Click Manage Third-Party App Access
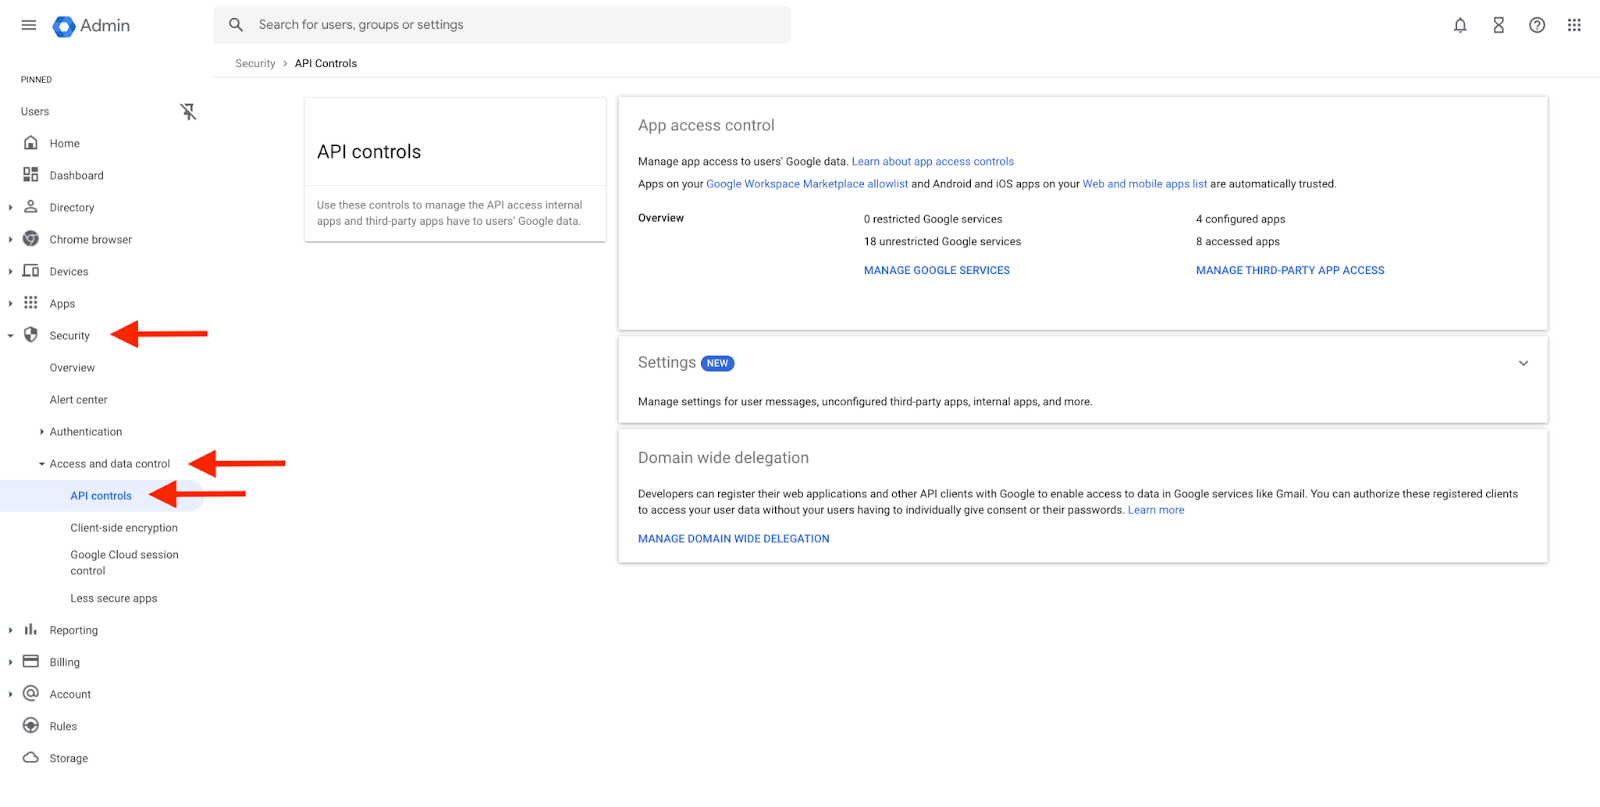The width and height of the screenshot is (1600, 807). click(1290, 270)
